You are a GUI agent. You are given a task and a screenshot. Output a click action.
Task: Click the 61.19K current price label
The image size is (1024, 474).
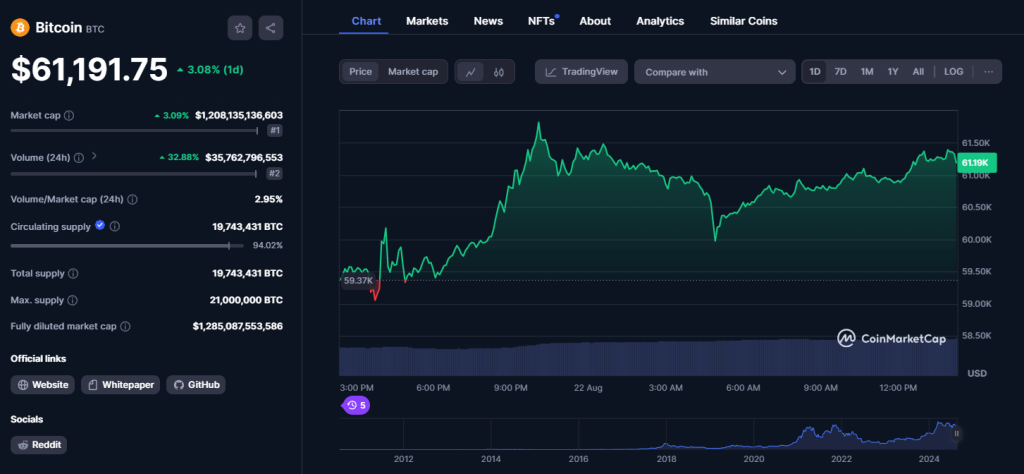[x=977, y=163]
